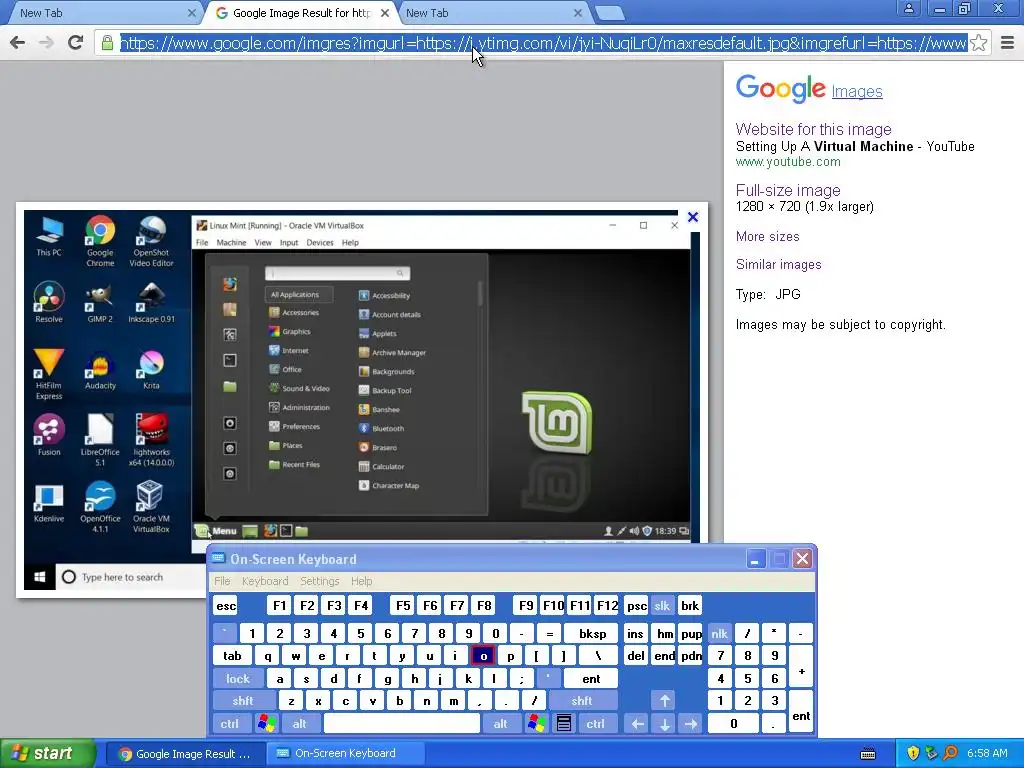Click the tab key on the keyboard
The width and height of the screenshot is (1024, 768).
(x=232, y=656)
